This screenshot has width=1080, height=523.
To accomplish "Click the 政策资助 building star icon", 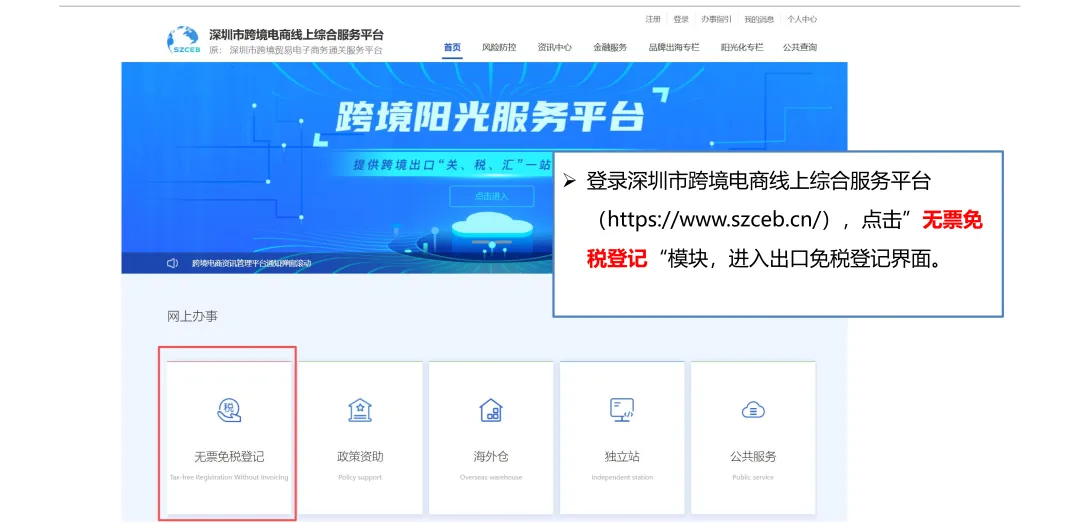I will pos(360,410).
